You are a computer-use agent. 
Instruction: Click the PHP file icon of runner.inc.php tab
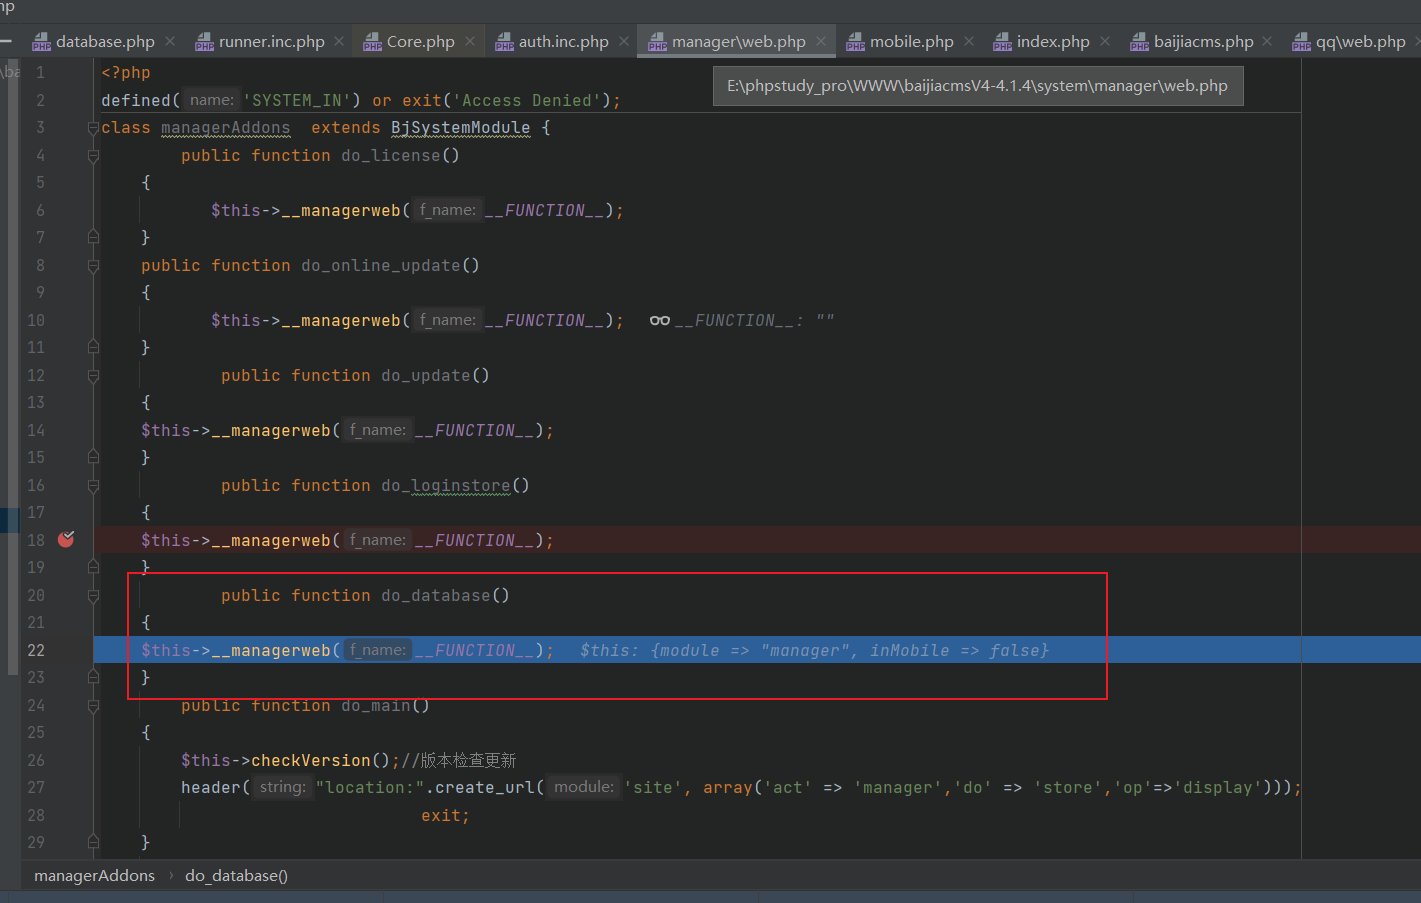coord(204,42)
